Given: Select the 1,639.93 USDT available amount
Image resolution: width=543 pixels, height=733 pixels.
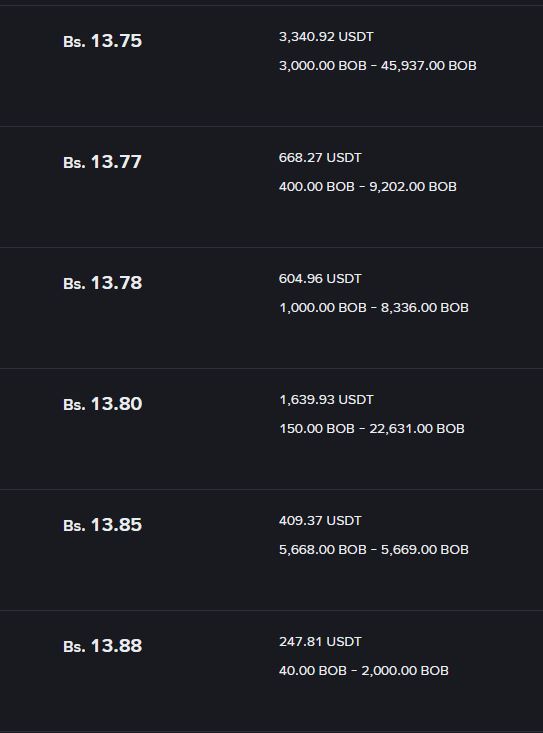Looking at the screenshot, I should pyautogui.click(x=326, y=400).
